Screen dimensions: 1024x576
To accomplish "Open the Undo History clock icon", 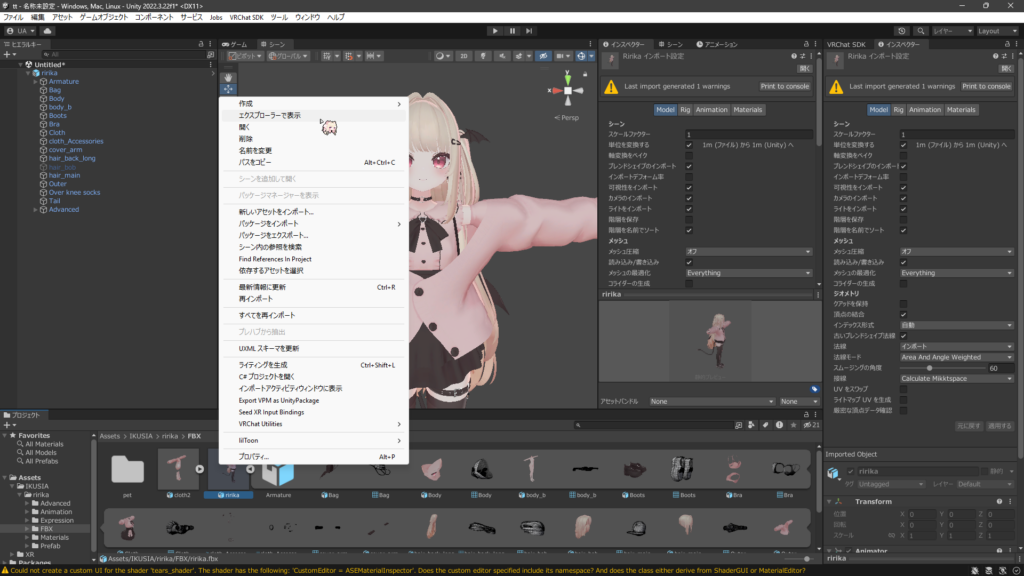I will coord(902,31).
